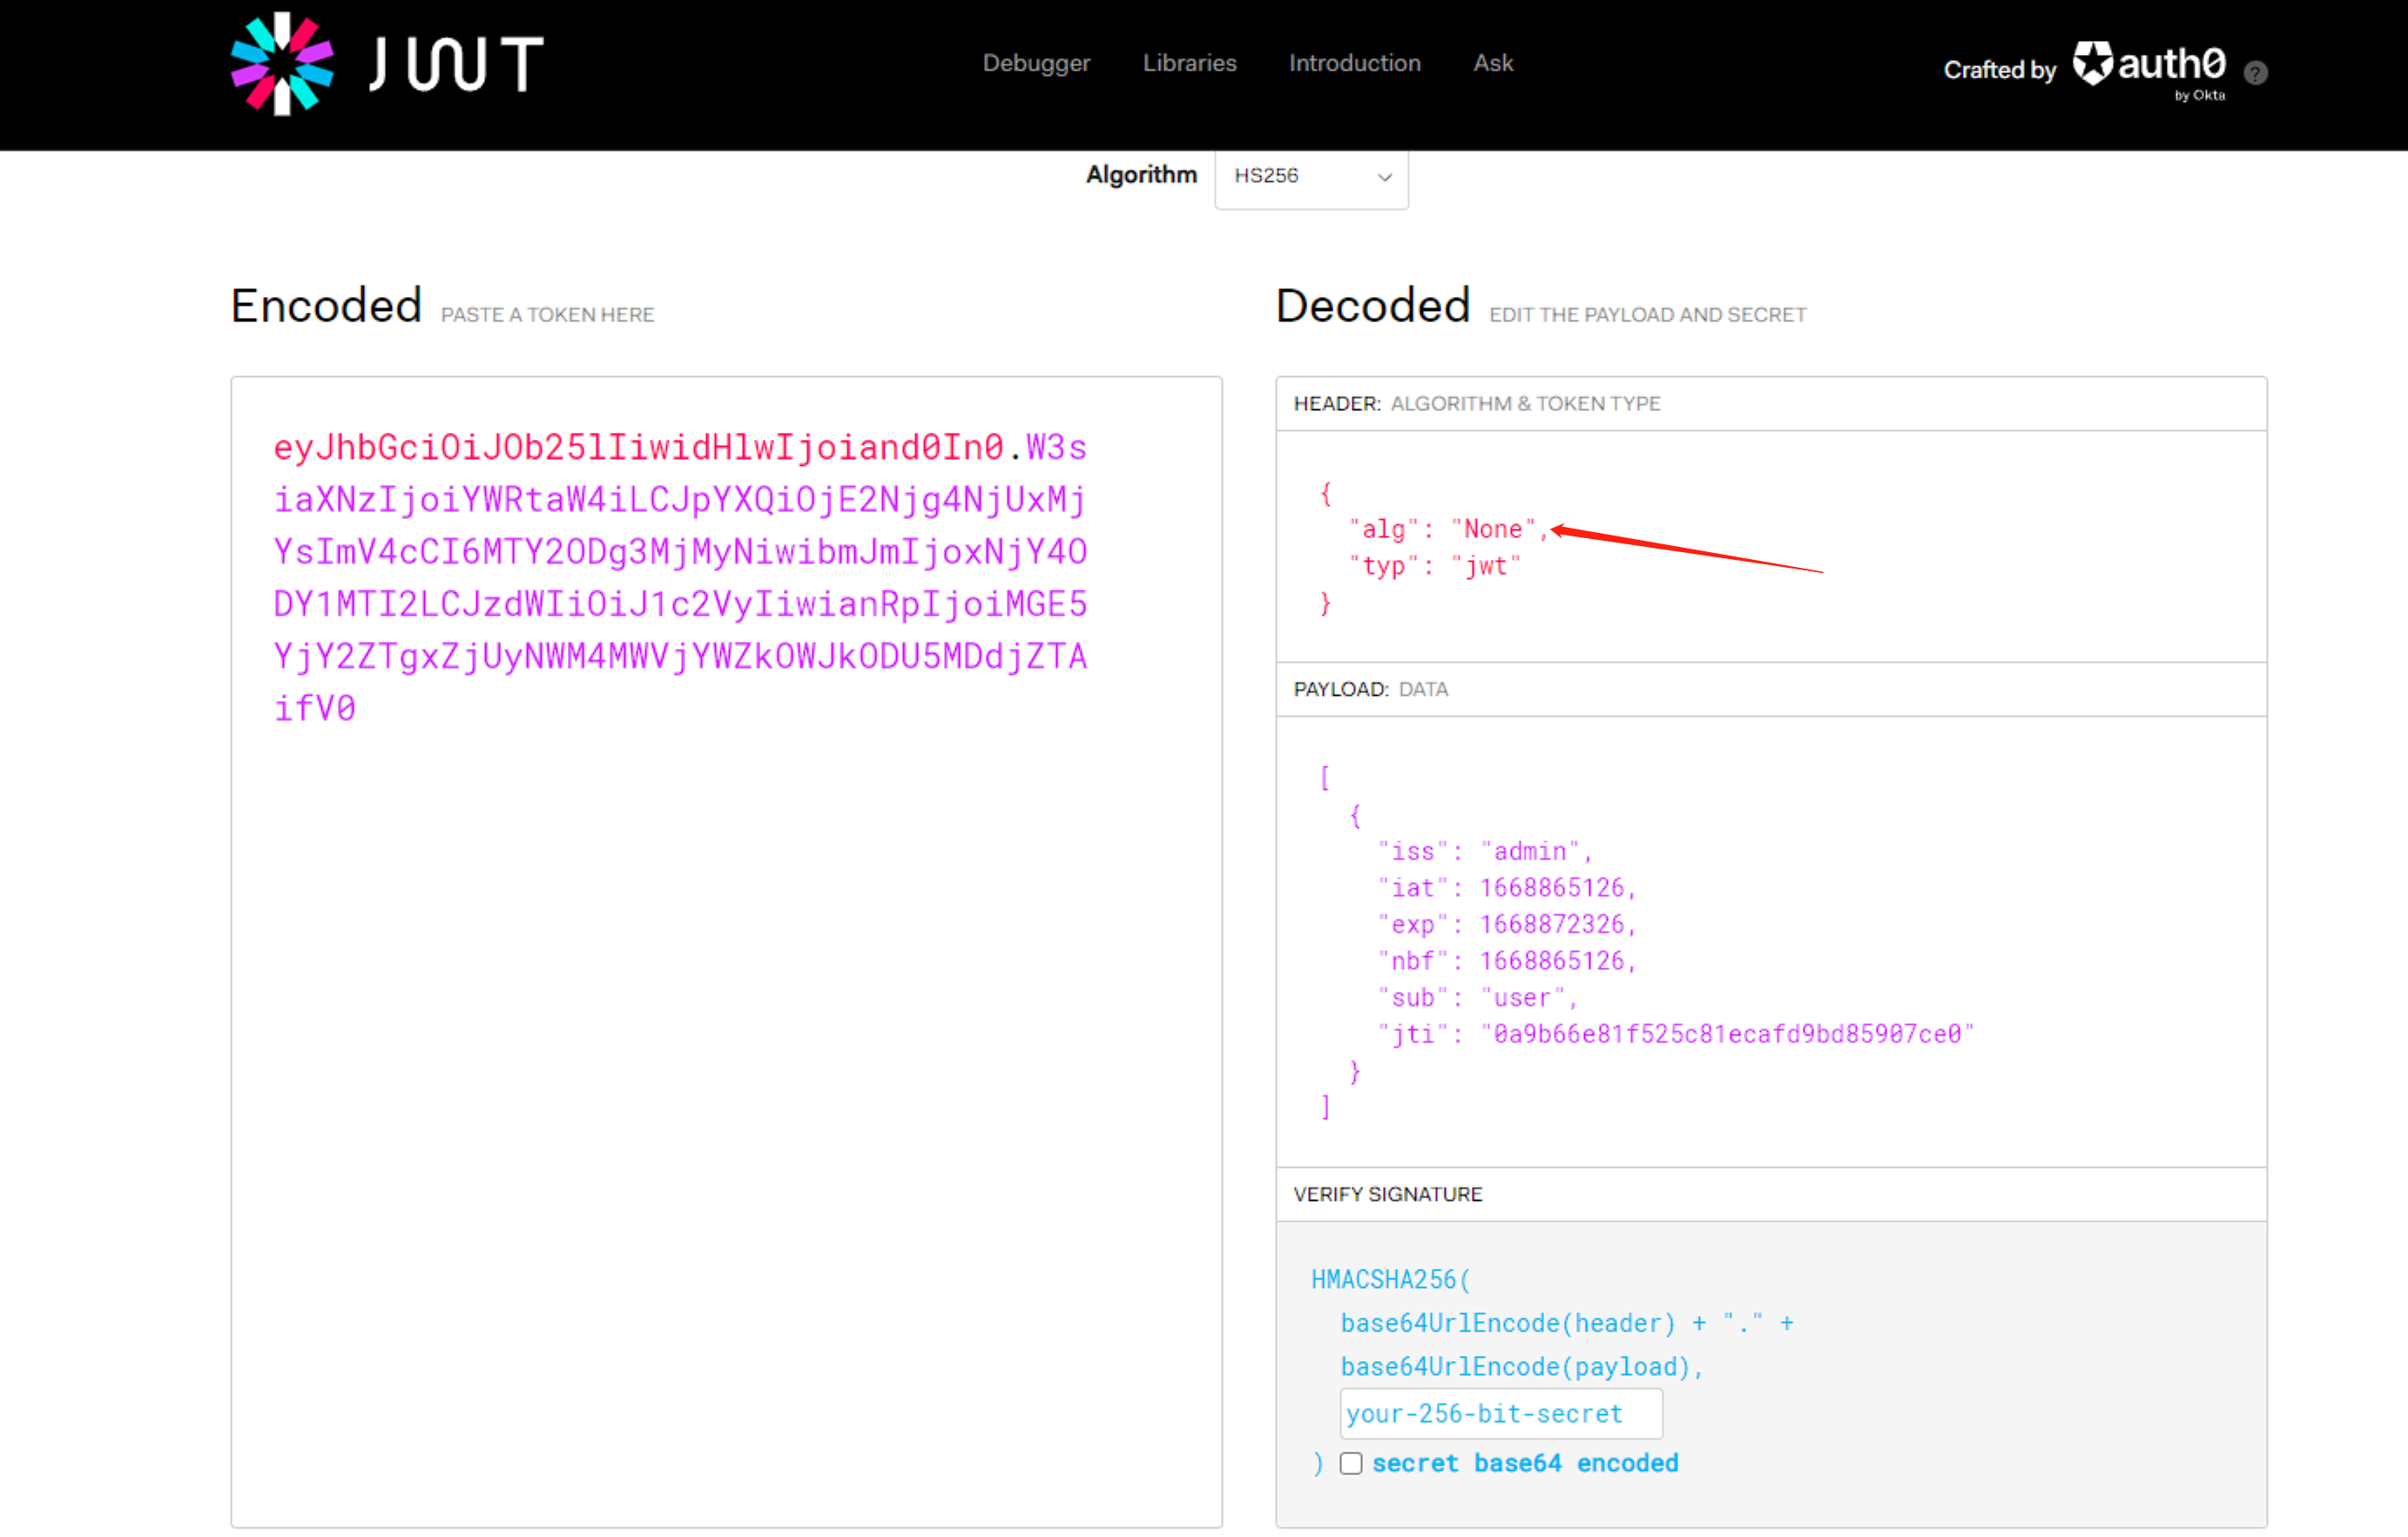Image resolution: width=2408 pixels, height=1537 pixels.
Task: Click the "jti" payload line
Action: tap(1675, 1034)
